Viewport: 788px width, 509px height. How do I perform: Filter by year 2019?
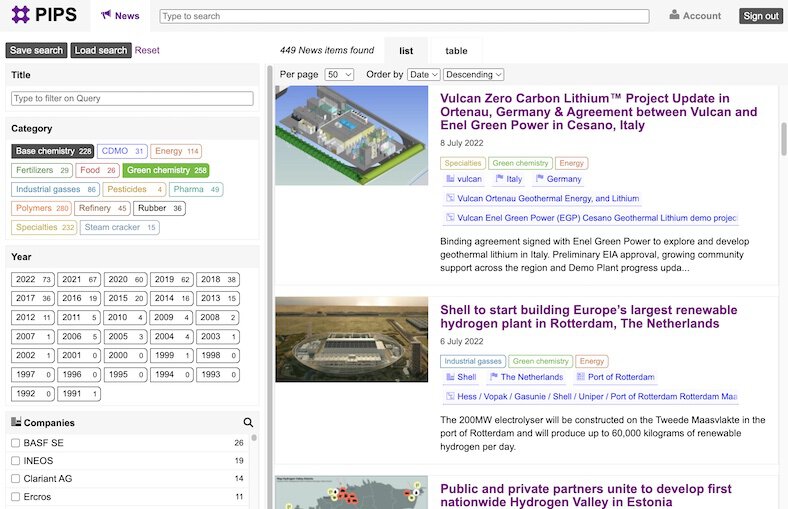pos(171,279)
